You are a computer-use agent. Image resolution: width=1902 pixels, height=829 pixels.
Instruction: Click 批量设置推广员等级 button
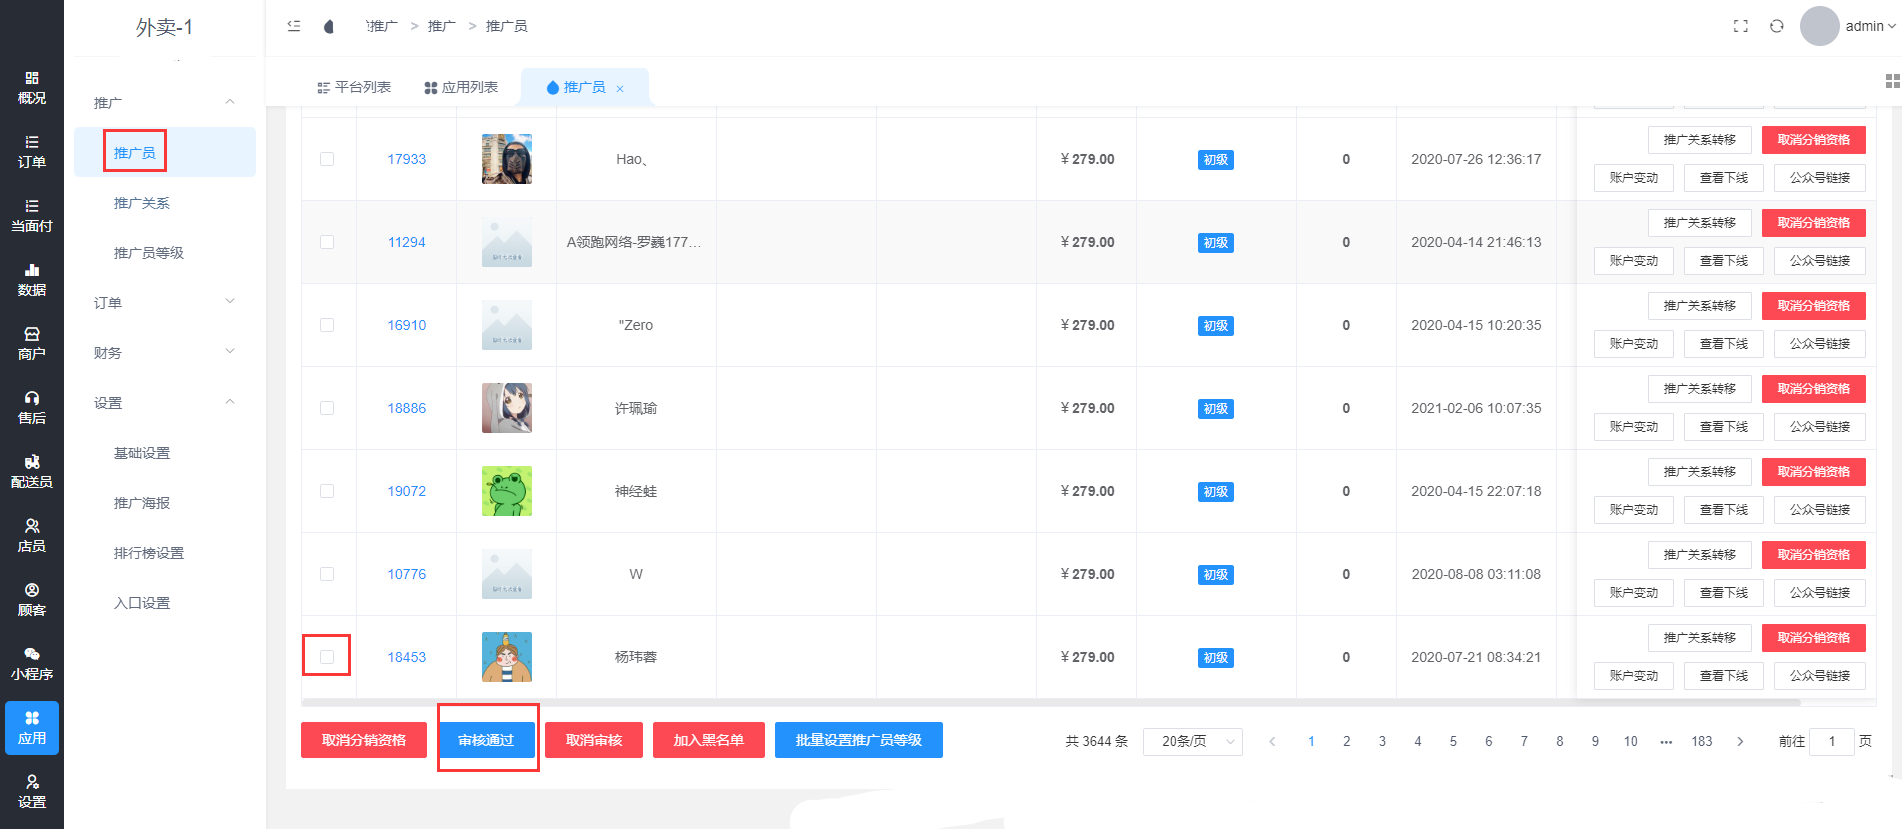pos(859,740)
